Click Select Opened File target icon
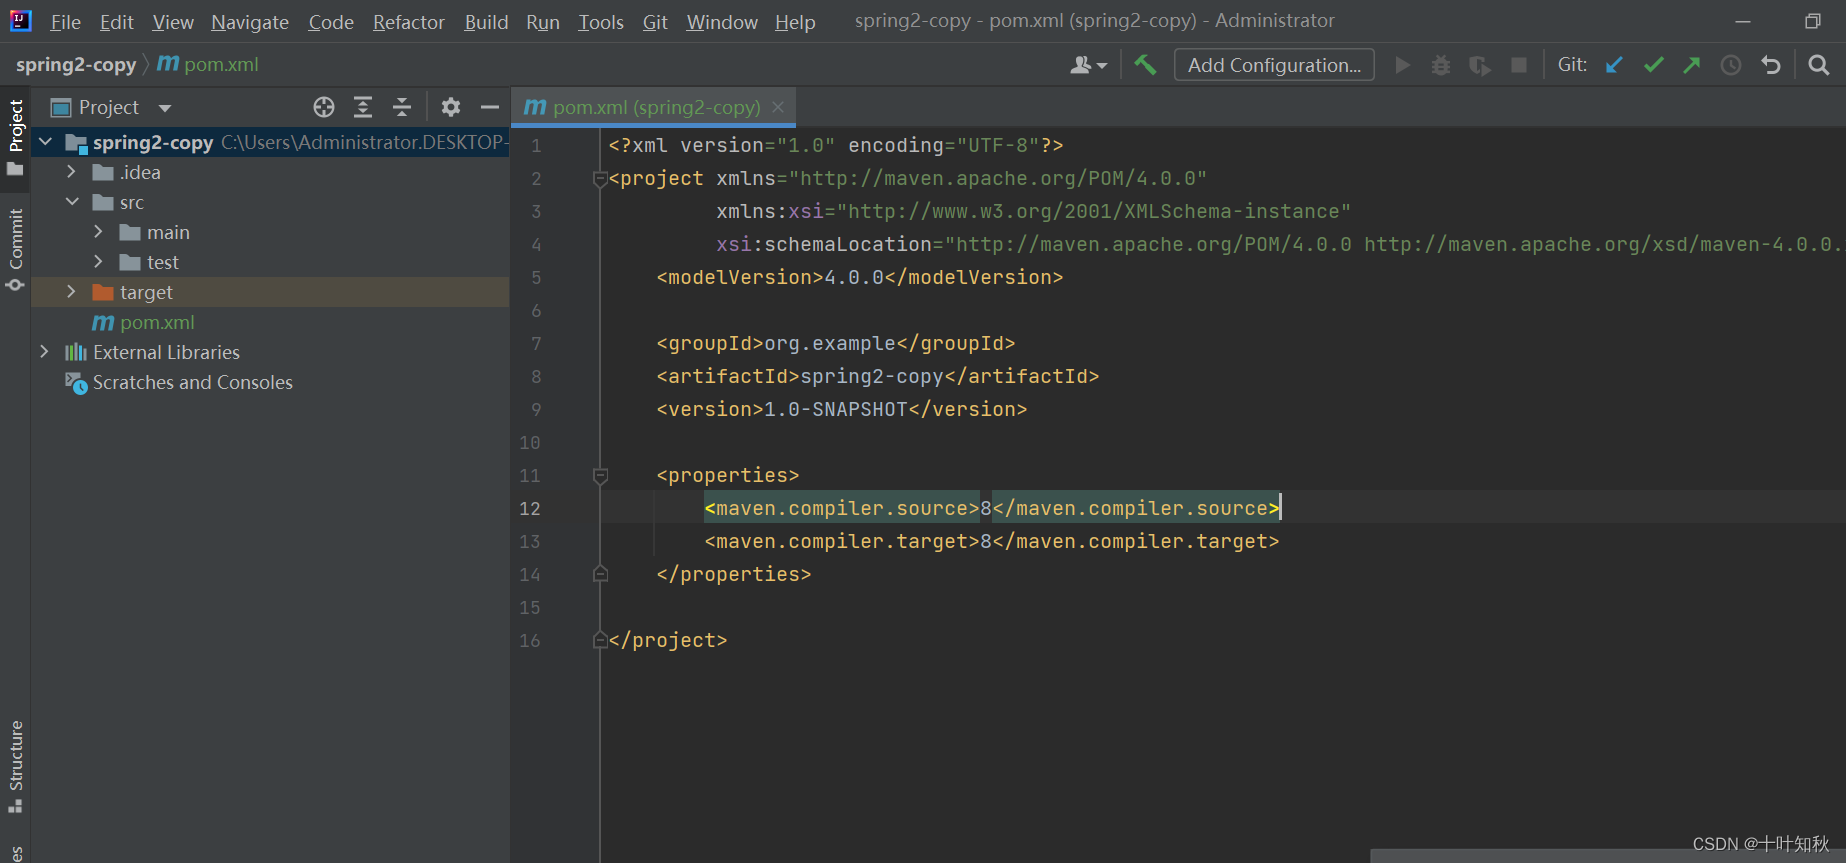The height and width of the screenshot is (863, 1846). (324, 107)
